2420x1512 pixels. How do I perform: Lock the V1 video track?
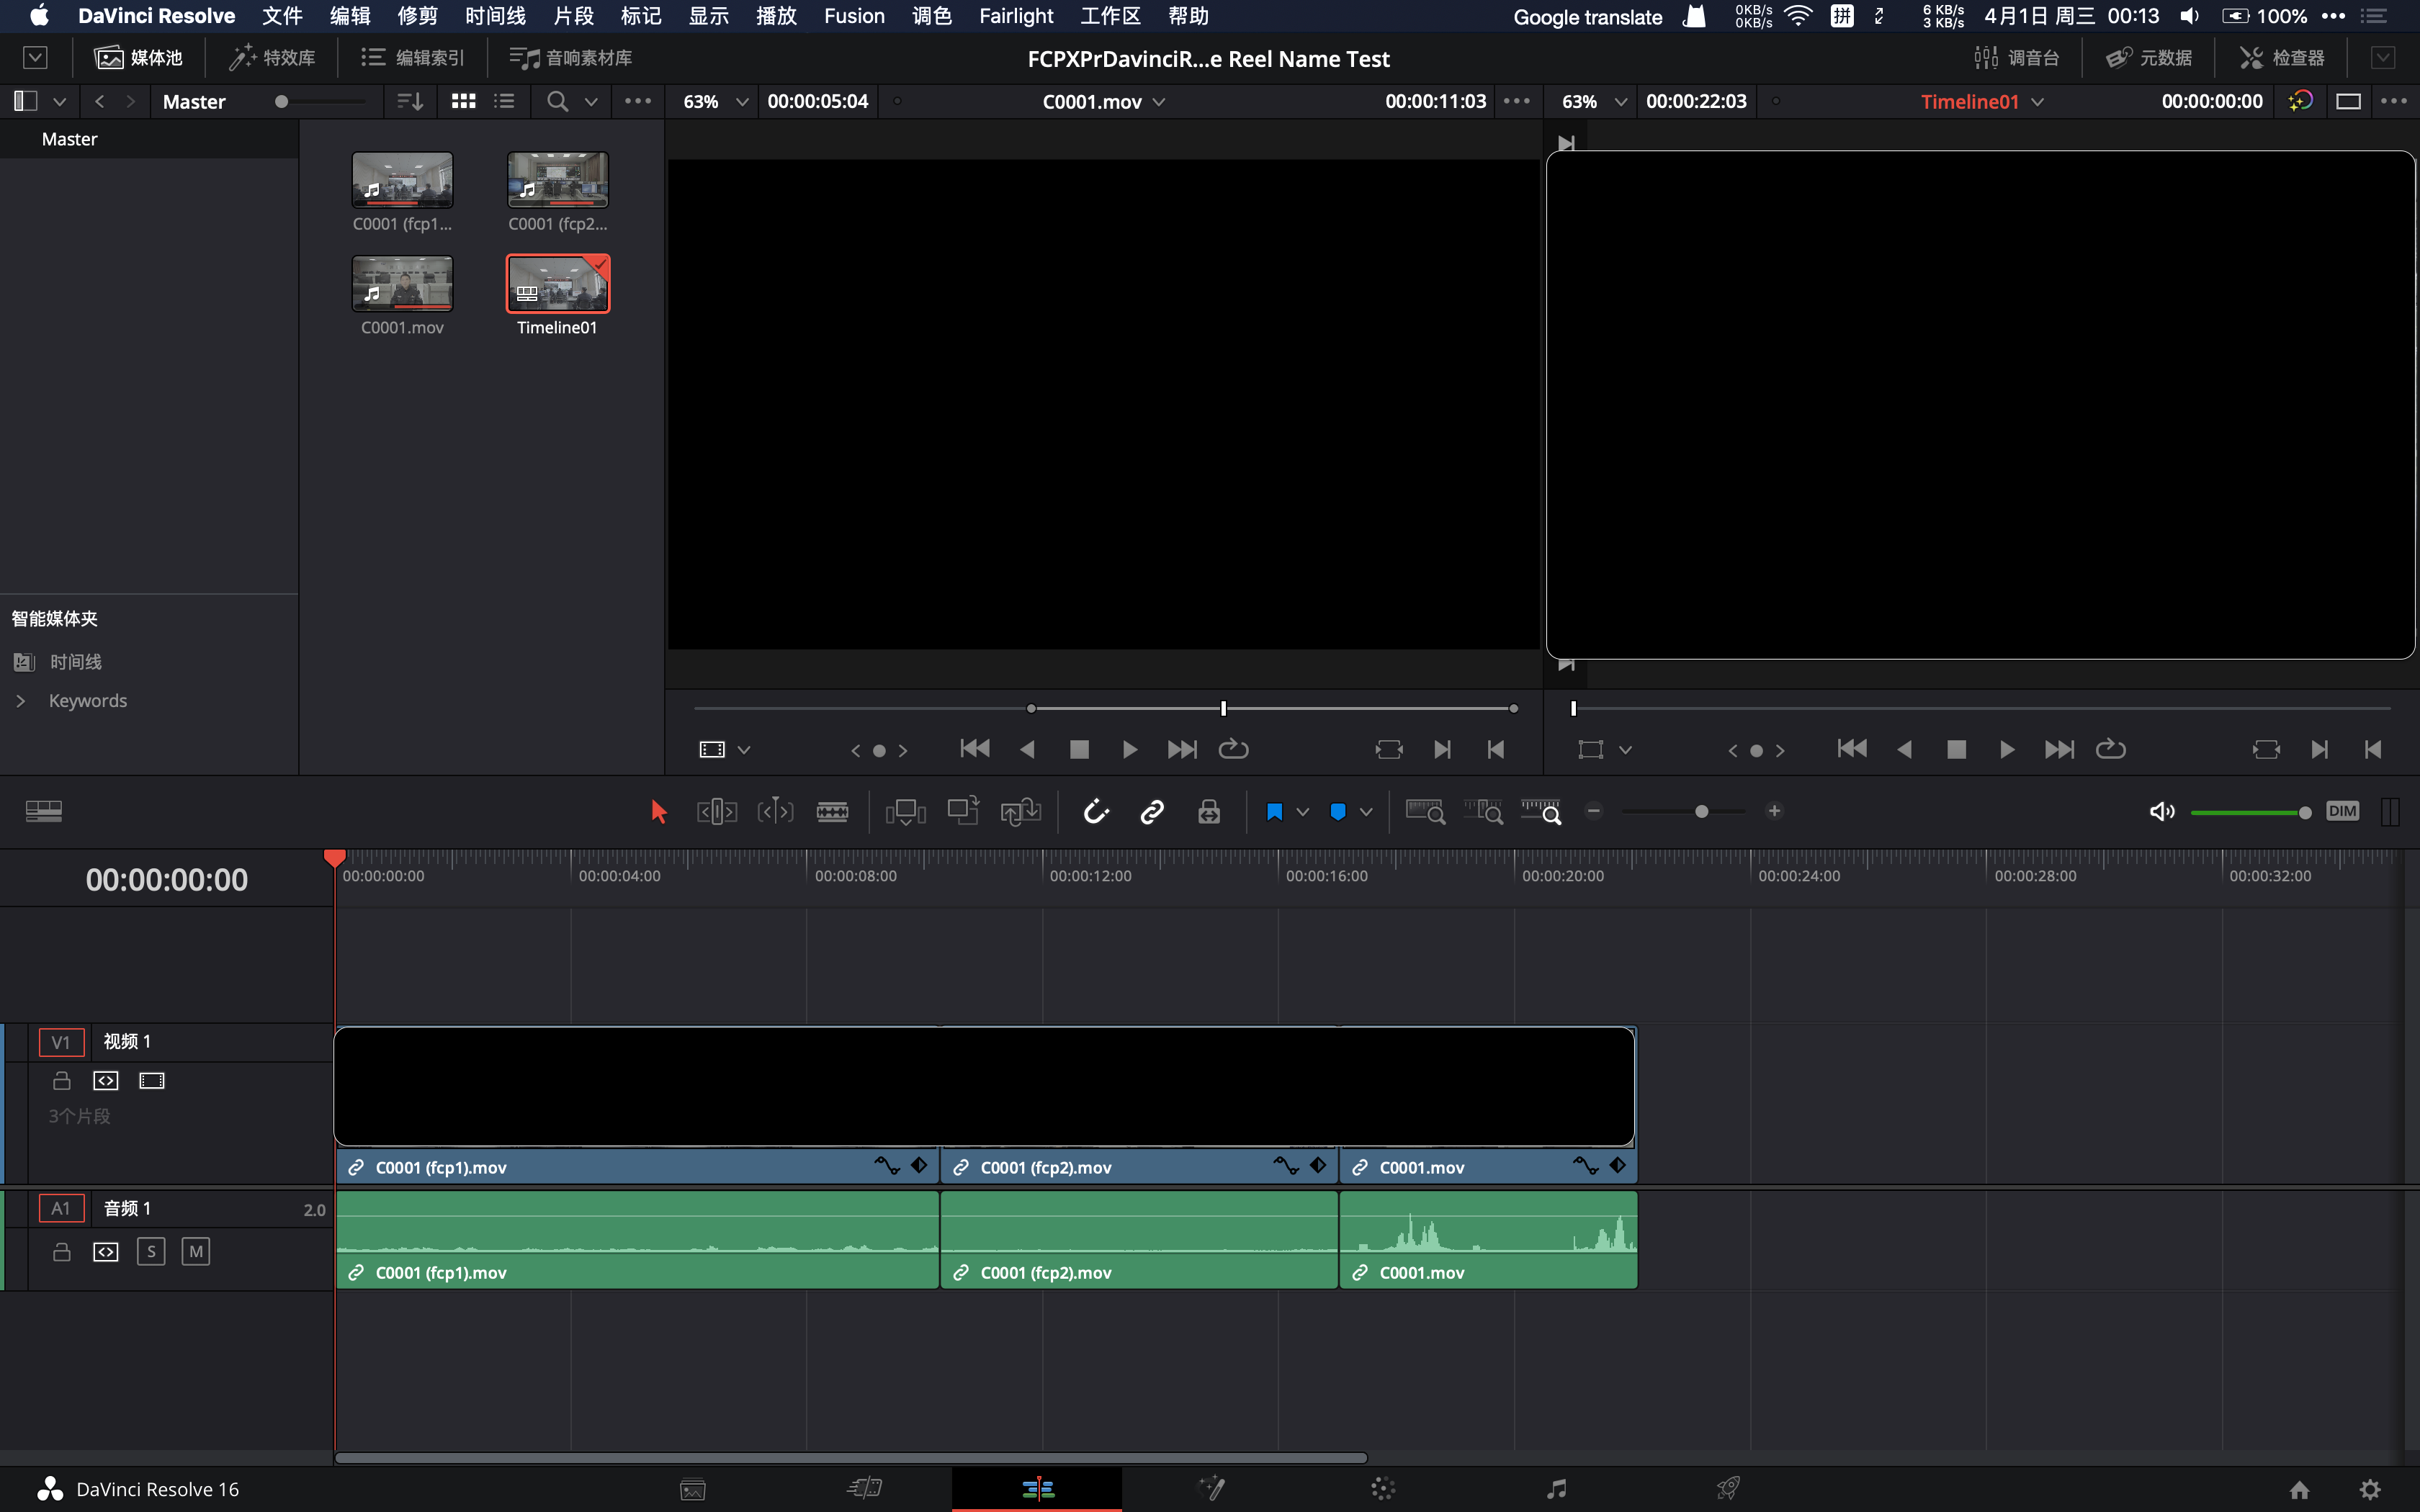pyautogui.click(x=62, y=1081)
